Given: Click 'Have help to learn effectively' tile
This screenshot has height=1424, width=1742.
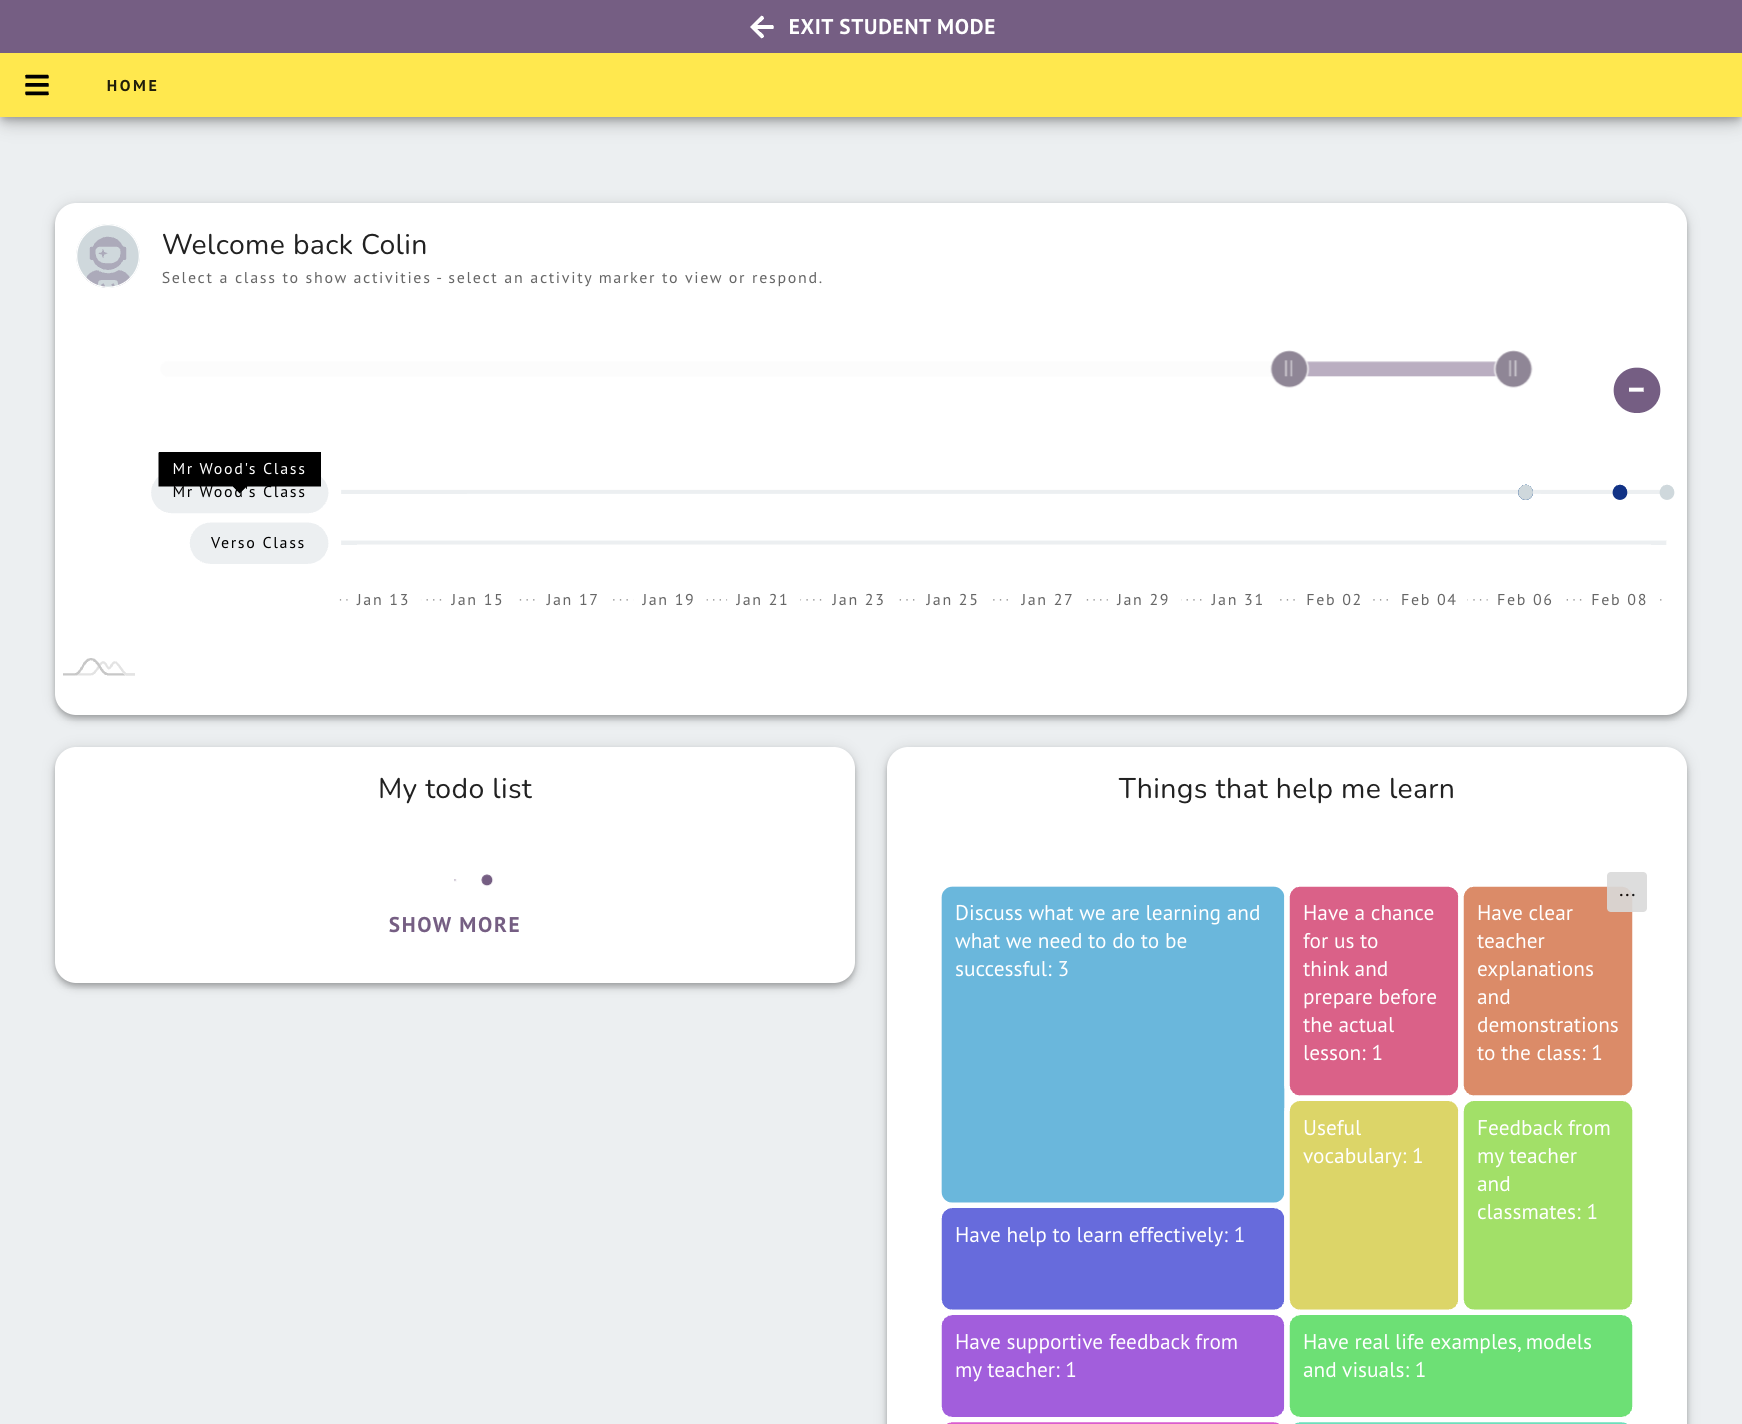Looking at the screenshot, I should [x=1112, y=1258].
